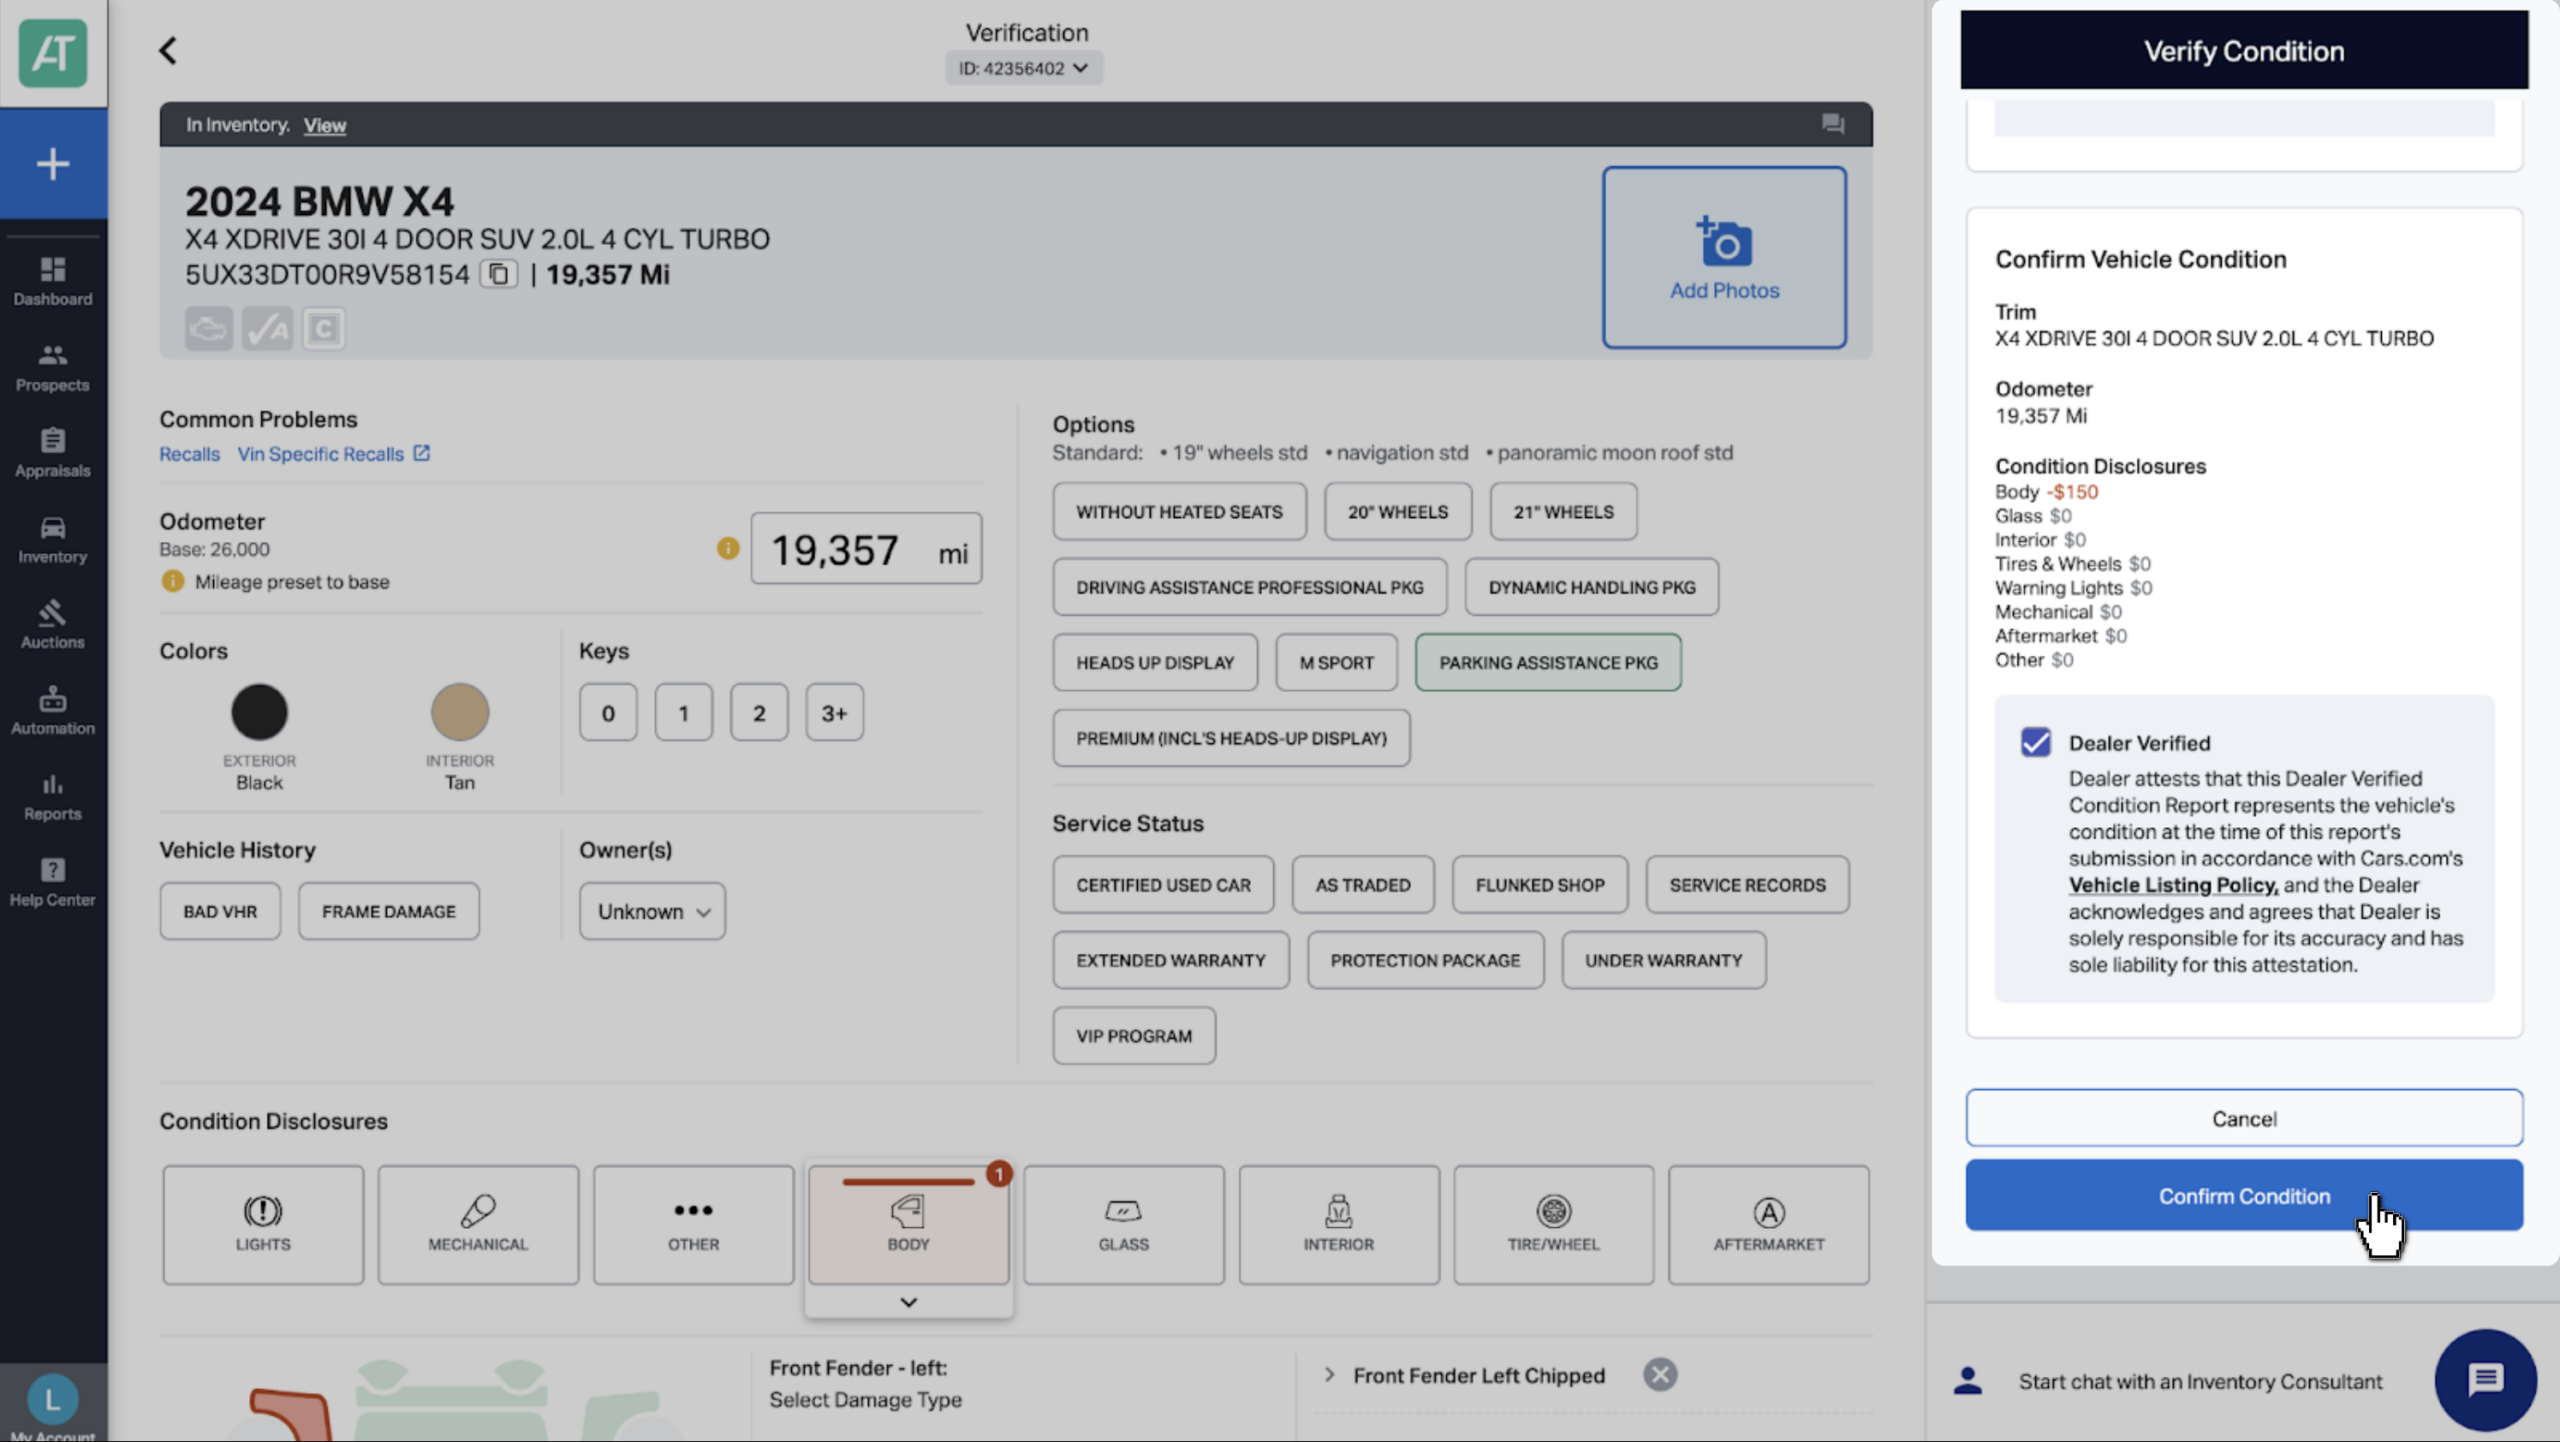Open Appraisals from the sidebar
Image resolution: width=2560 pixels, height=1442 pixels.
(x=53, y=453)
